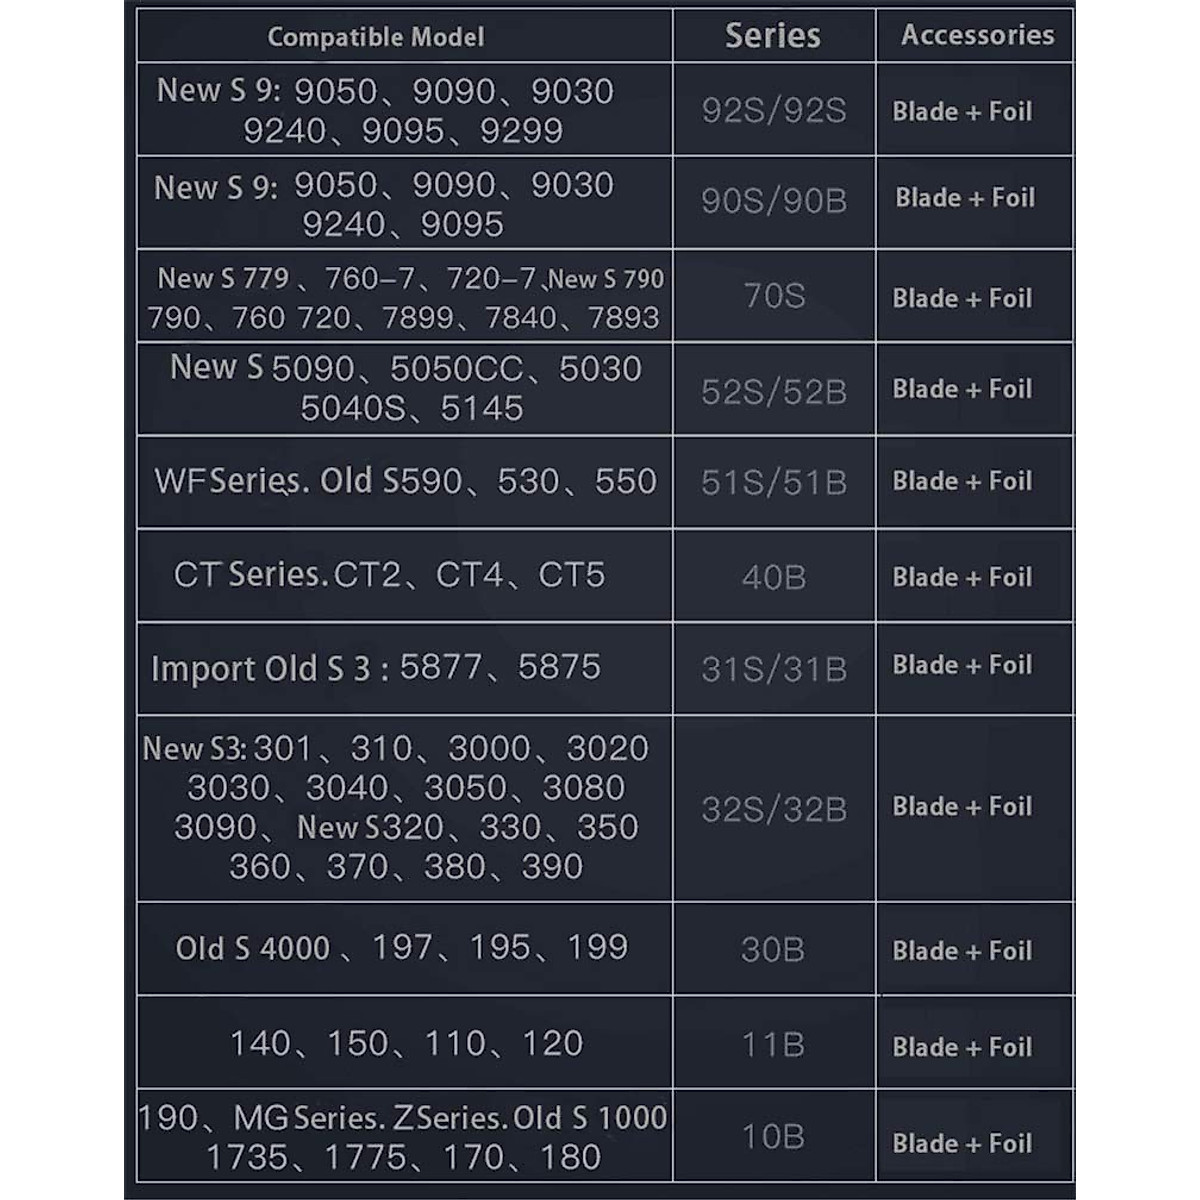The height and width of the screenshot is (1200, 1200).
Task: Select the Import Old S 3 model cell
Action: pos(376,667)
